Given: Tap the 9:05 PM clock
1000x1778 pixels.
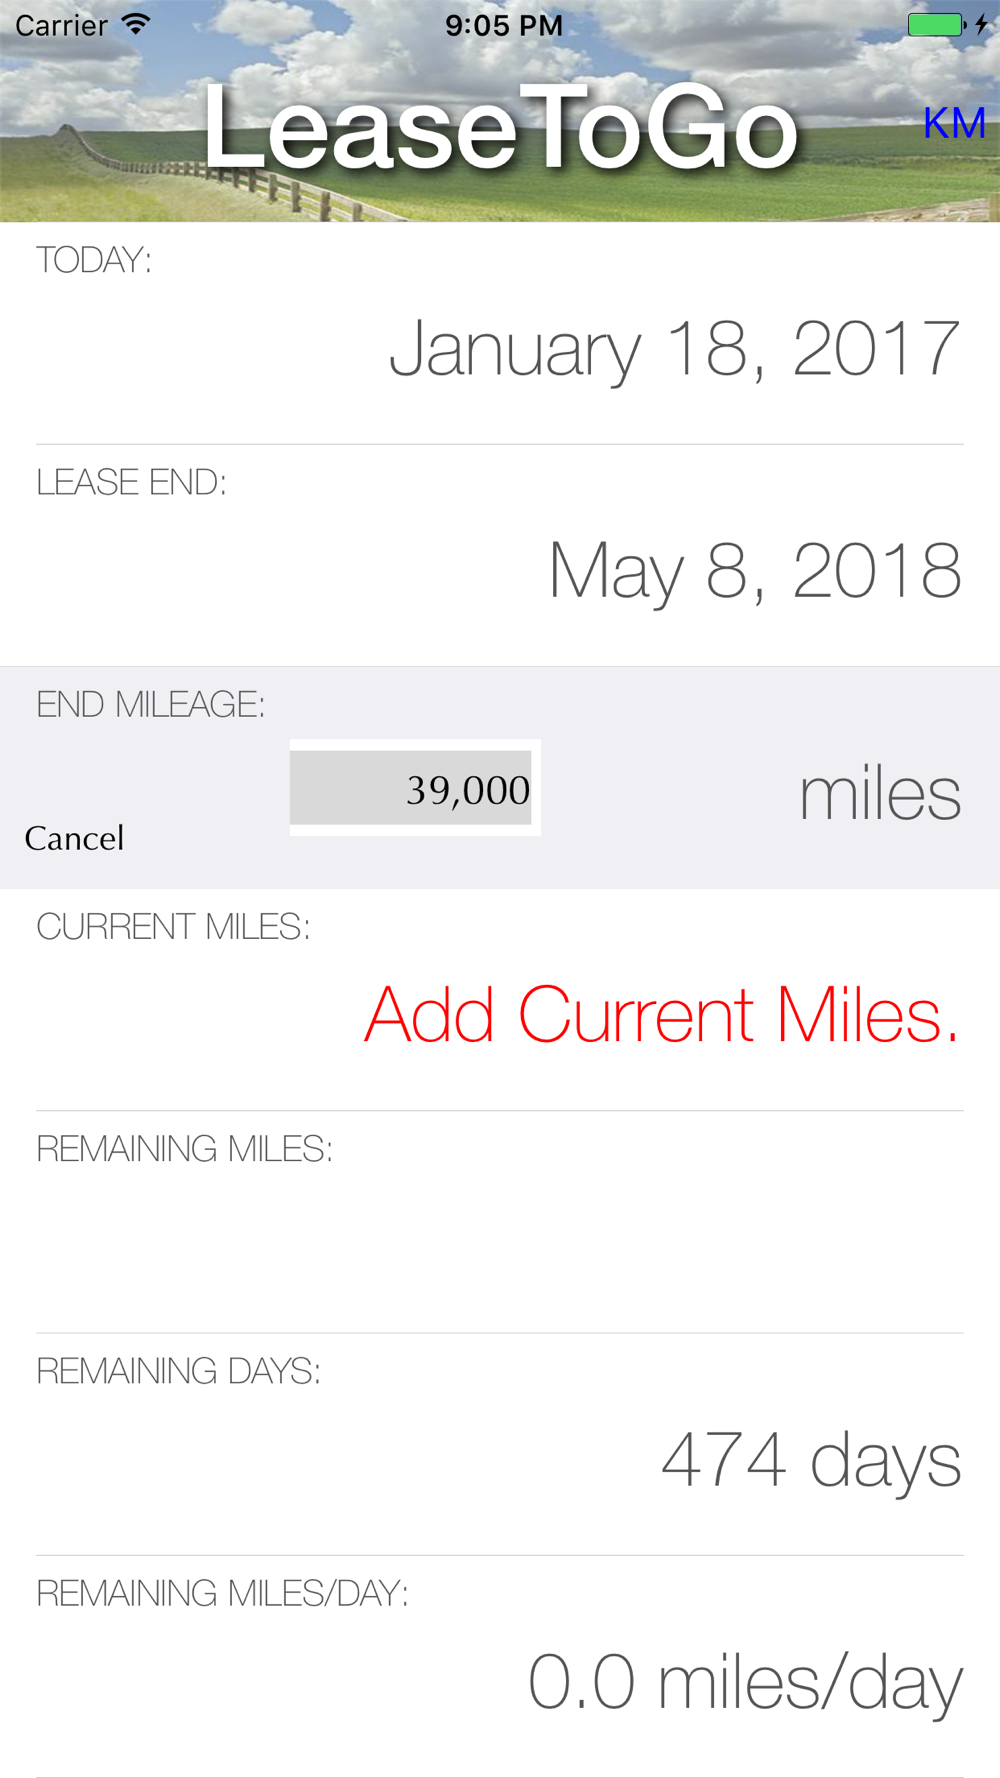Looking at the screenshot, I should coord(504,25).
